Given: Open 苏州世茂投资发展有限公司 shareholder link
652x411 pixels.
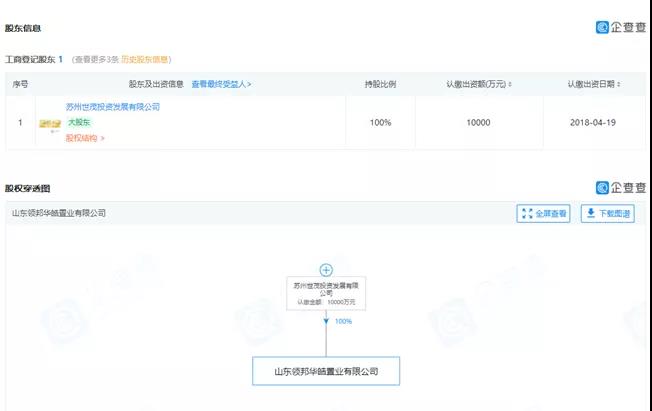Looking at the screenshot, I should coord(113,107).
